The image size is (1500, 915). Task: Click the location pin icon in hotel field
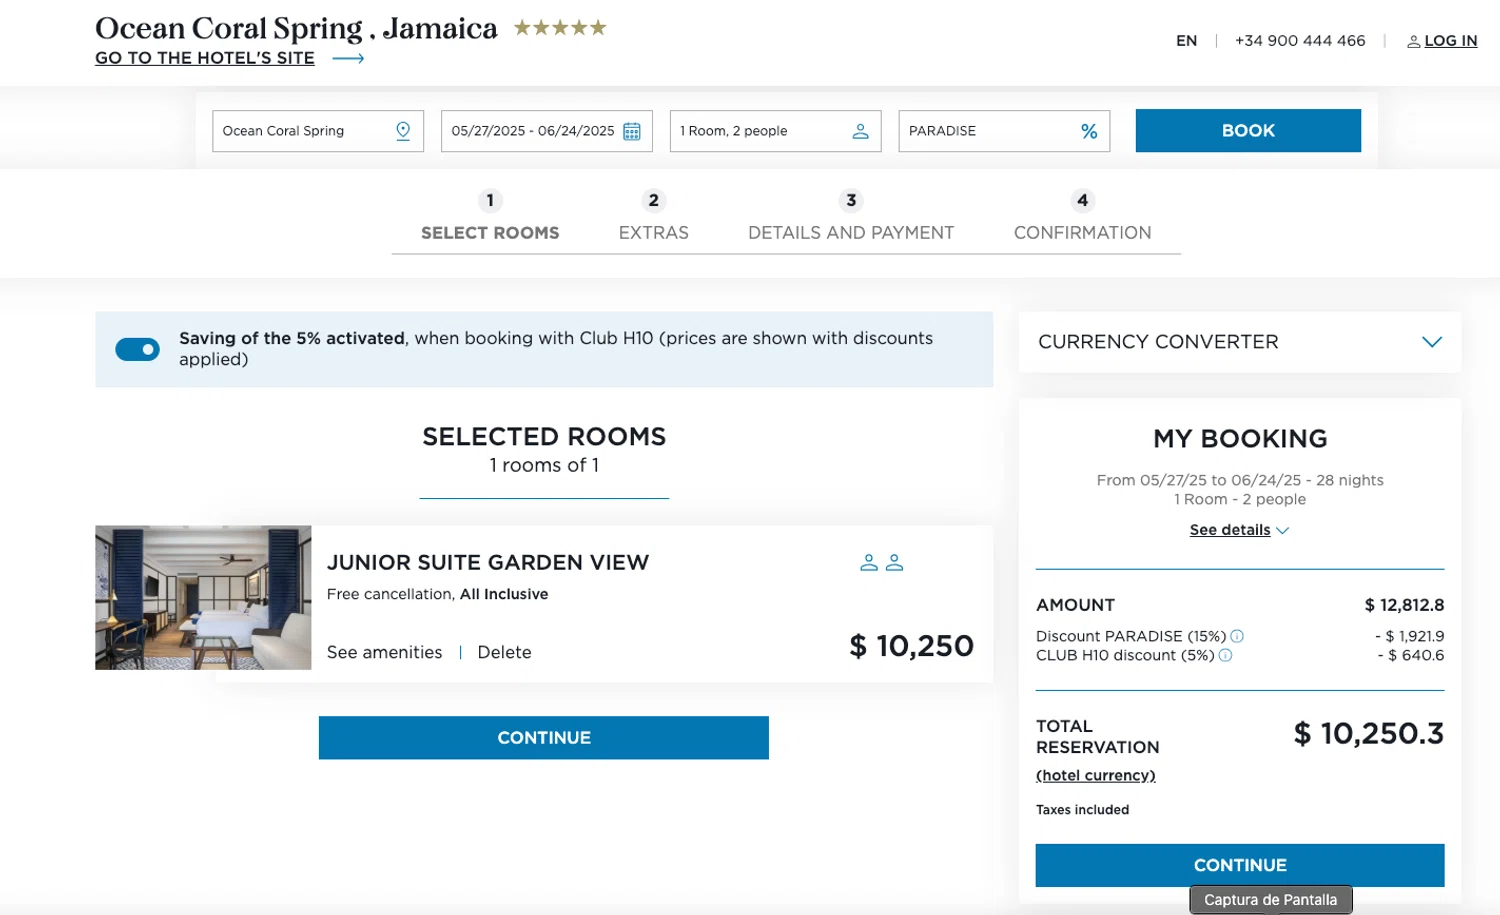(403, 131)
